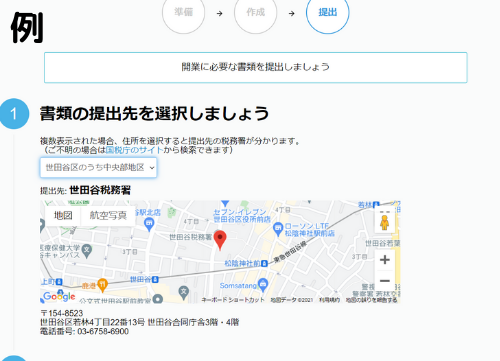Viewport: 500px width, 361px height.
Task: Expand the 世田谷区のうち中央部地区 dropdown
Action: [98, 167]
